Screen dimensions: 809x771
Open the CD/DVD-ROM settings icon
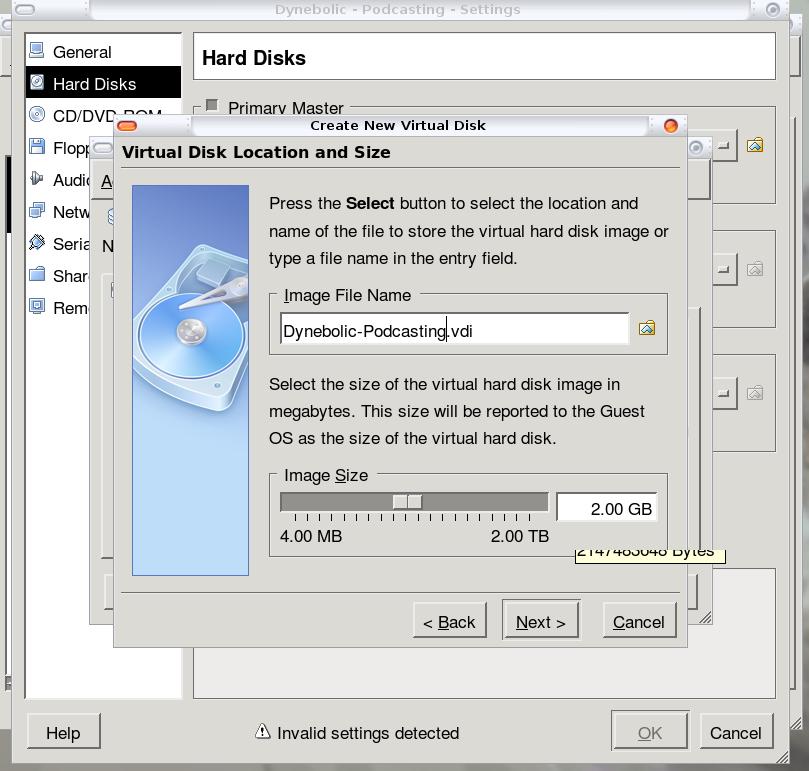click(x=38, y=115)
